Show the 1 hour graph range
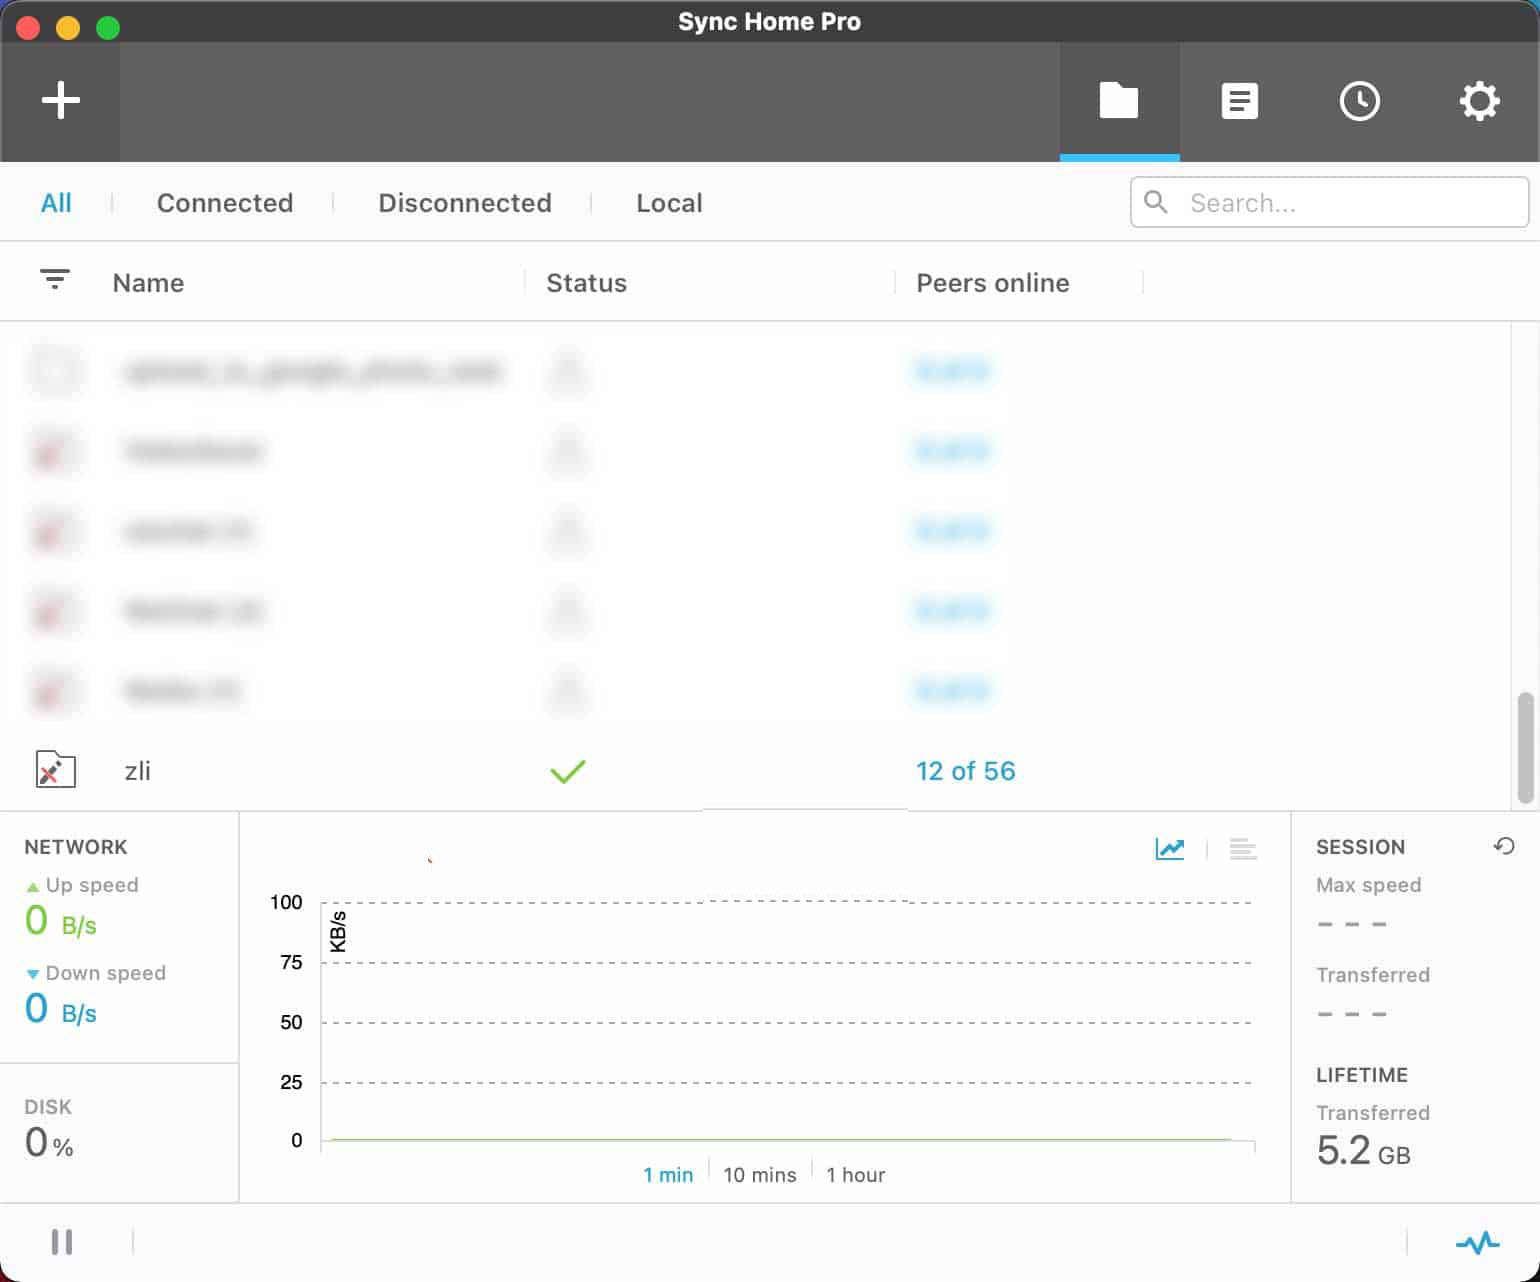The image size is (1540, 1282). (x=856, y=1175)
